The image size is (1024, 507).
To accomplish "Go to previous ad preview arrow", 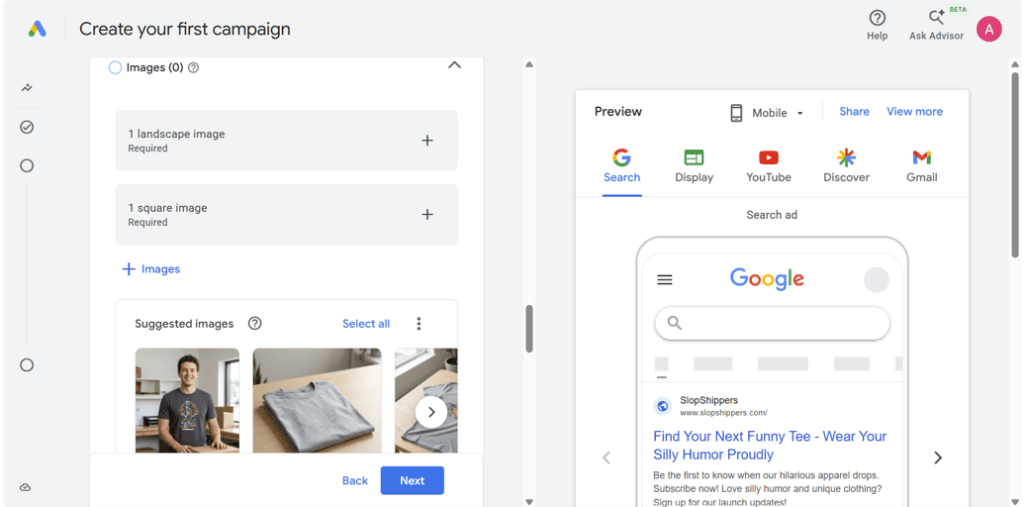I will (606, 457).
